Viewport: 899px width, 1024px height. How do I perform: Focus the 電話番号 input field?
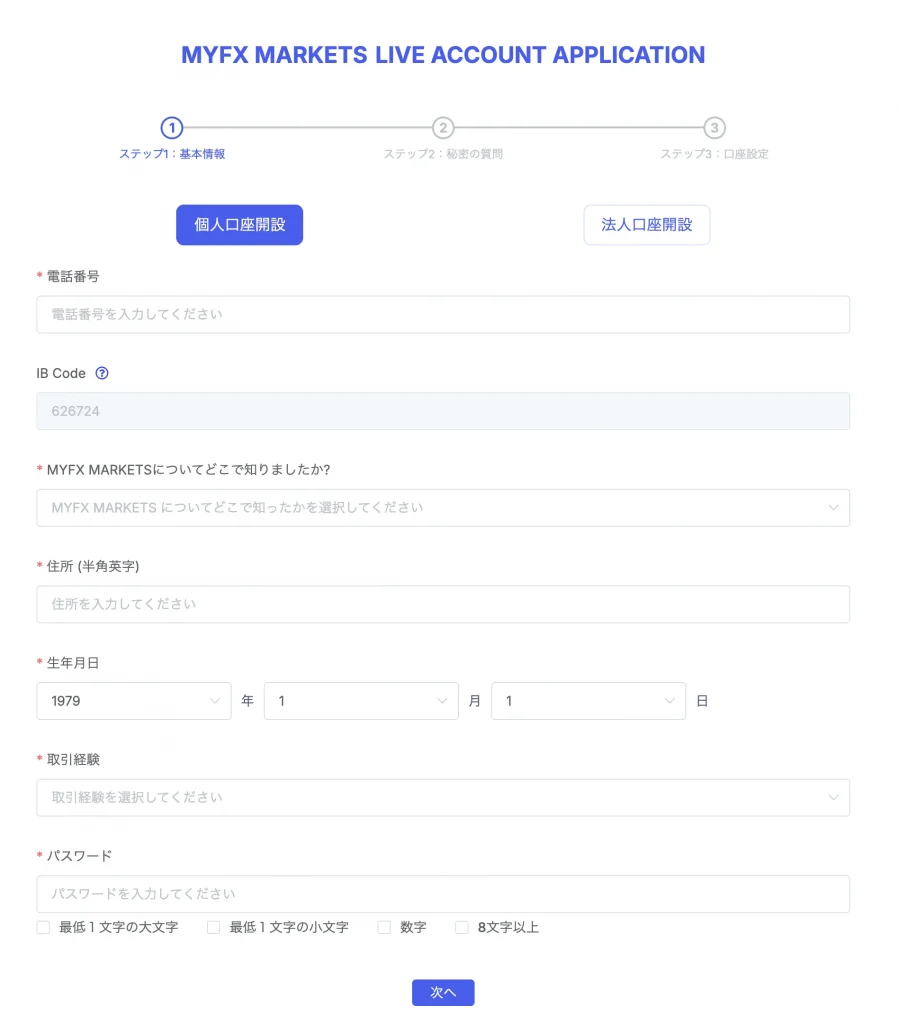point(443,314)
